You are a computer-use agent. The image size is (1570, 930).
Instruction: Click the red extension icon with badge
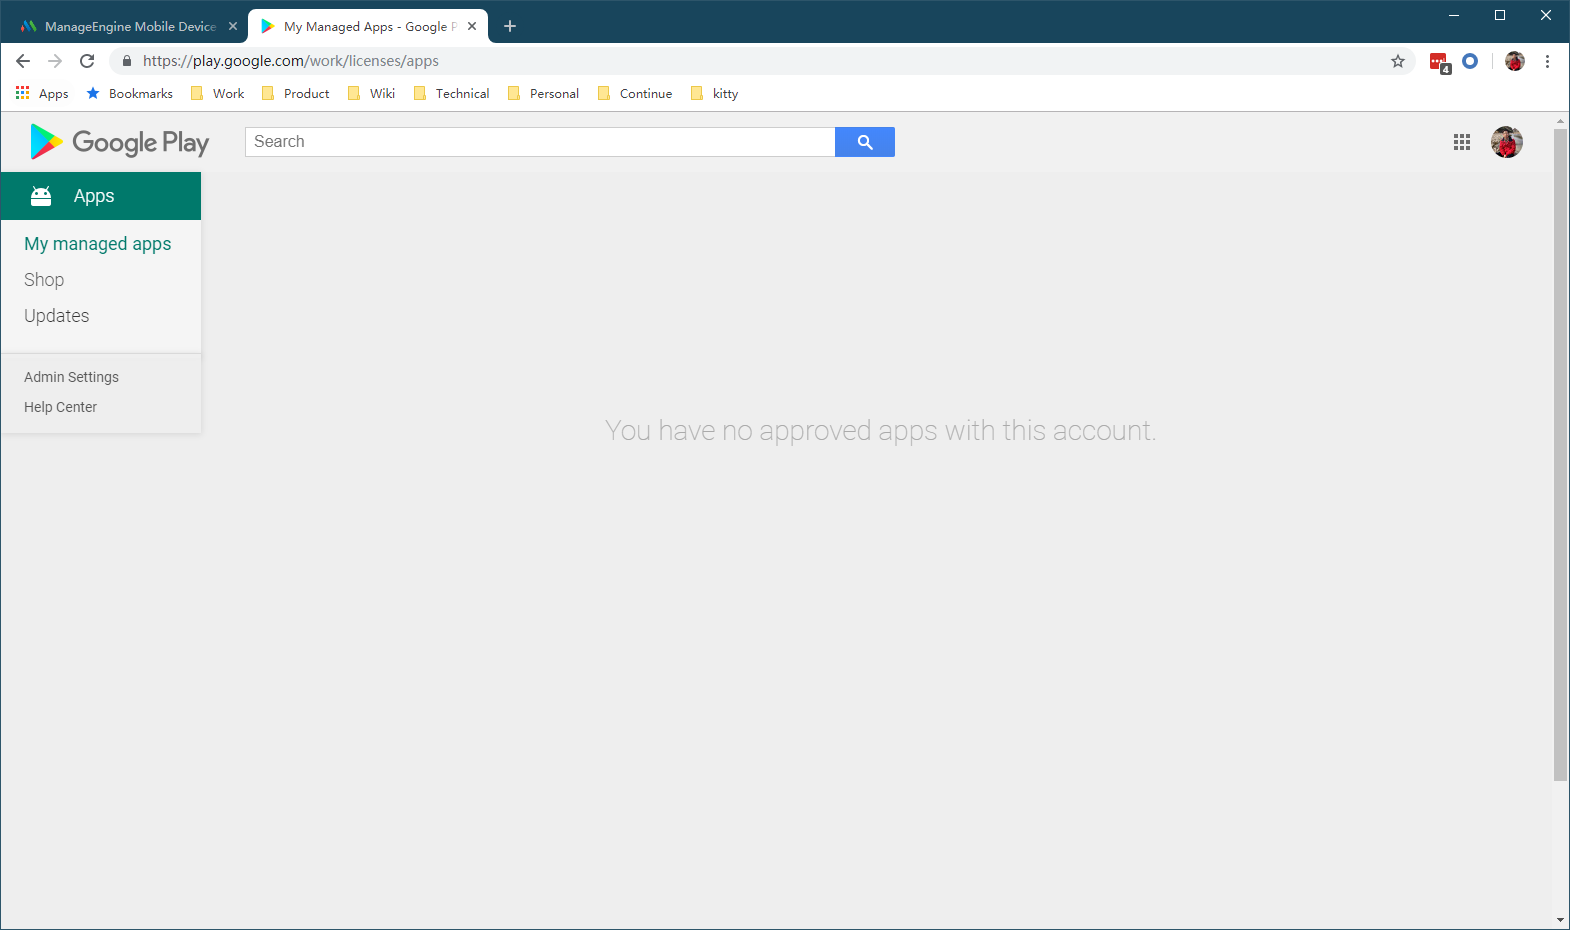click(x=1440, y=62)
